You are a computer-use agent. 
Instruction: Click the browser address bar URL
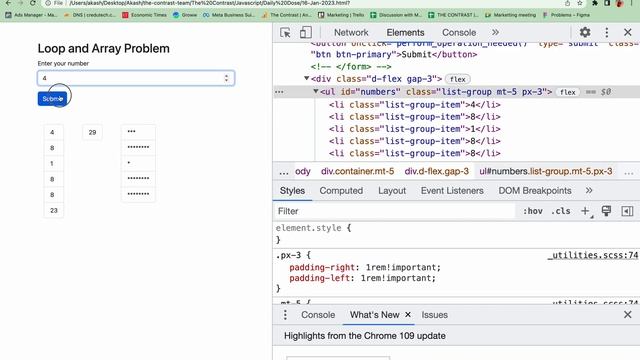point(209,3)
